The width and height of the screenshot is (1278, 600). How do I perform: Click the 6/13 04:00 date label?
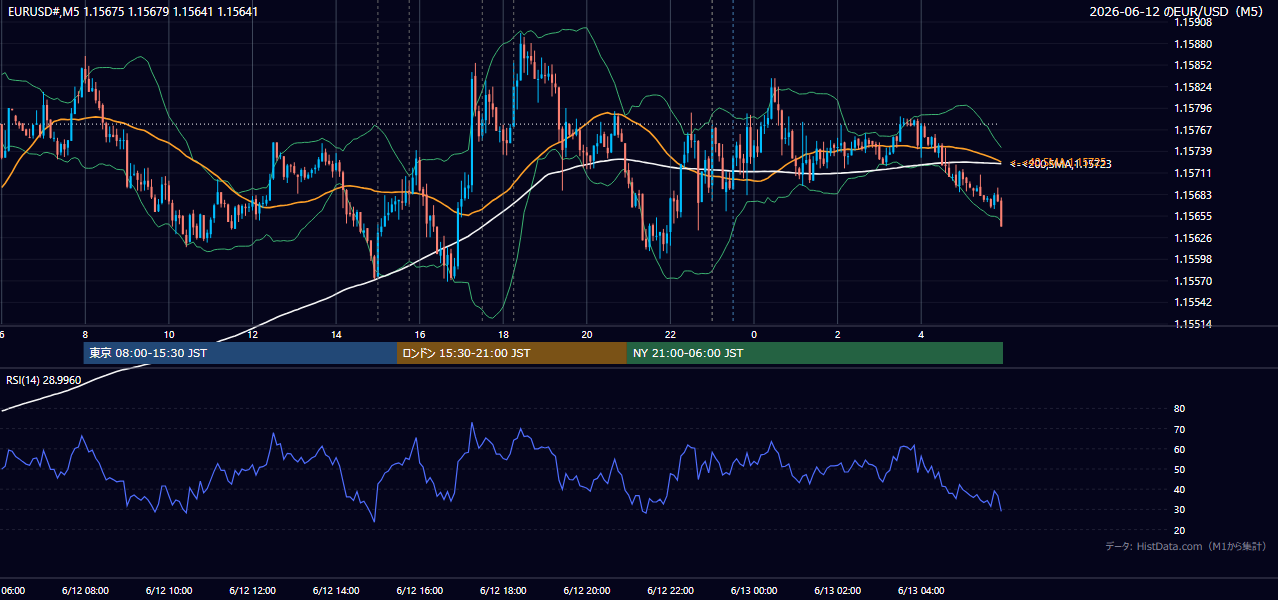coord(922,591)
